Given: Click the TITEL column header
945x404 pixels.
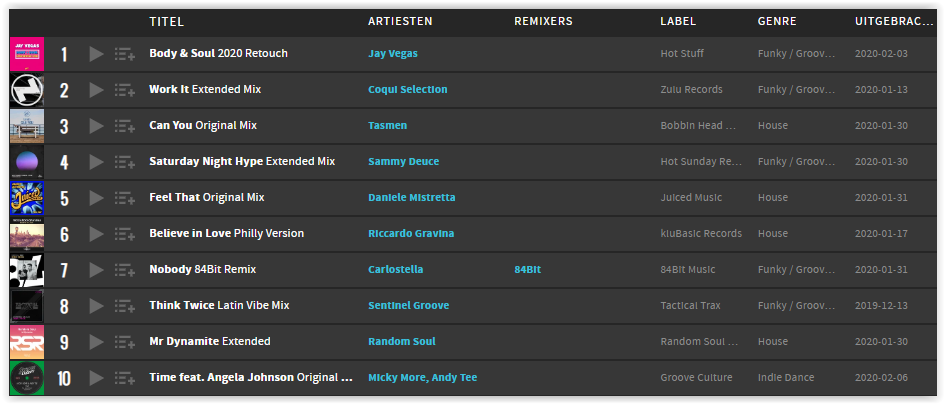Looking at the screenshot, I should 166,22.
